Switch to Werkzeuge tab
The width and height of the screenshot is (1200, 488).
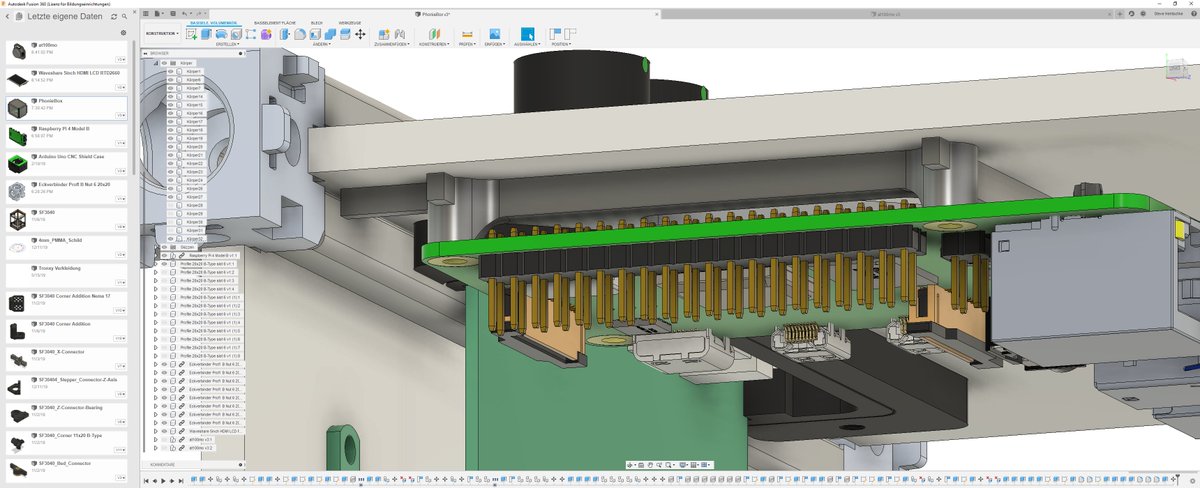350,22
